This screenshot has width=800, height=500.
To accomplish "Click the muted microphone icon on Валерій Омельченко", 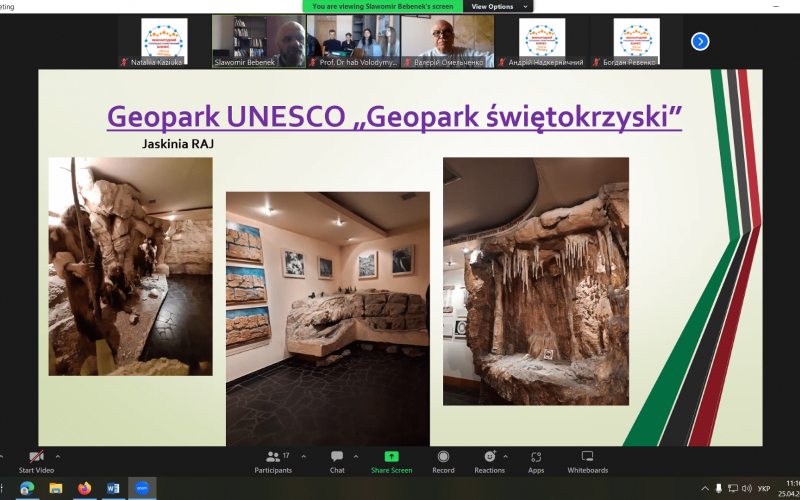I will coord(407,62).
